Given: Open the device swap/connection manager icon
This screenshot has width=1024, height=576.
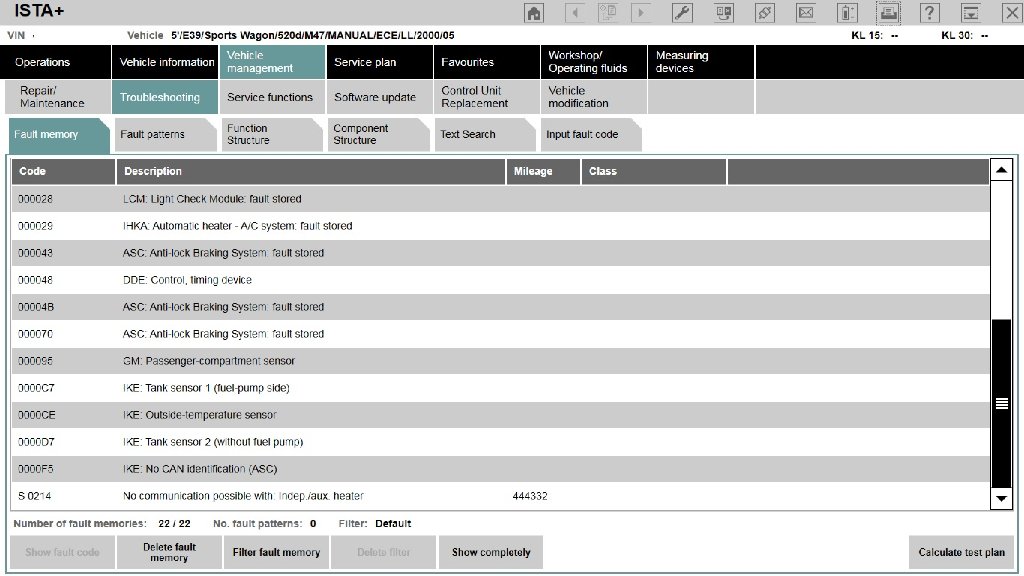Looking at the screenshot, I should click(724, 12).
